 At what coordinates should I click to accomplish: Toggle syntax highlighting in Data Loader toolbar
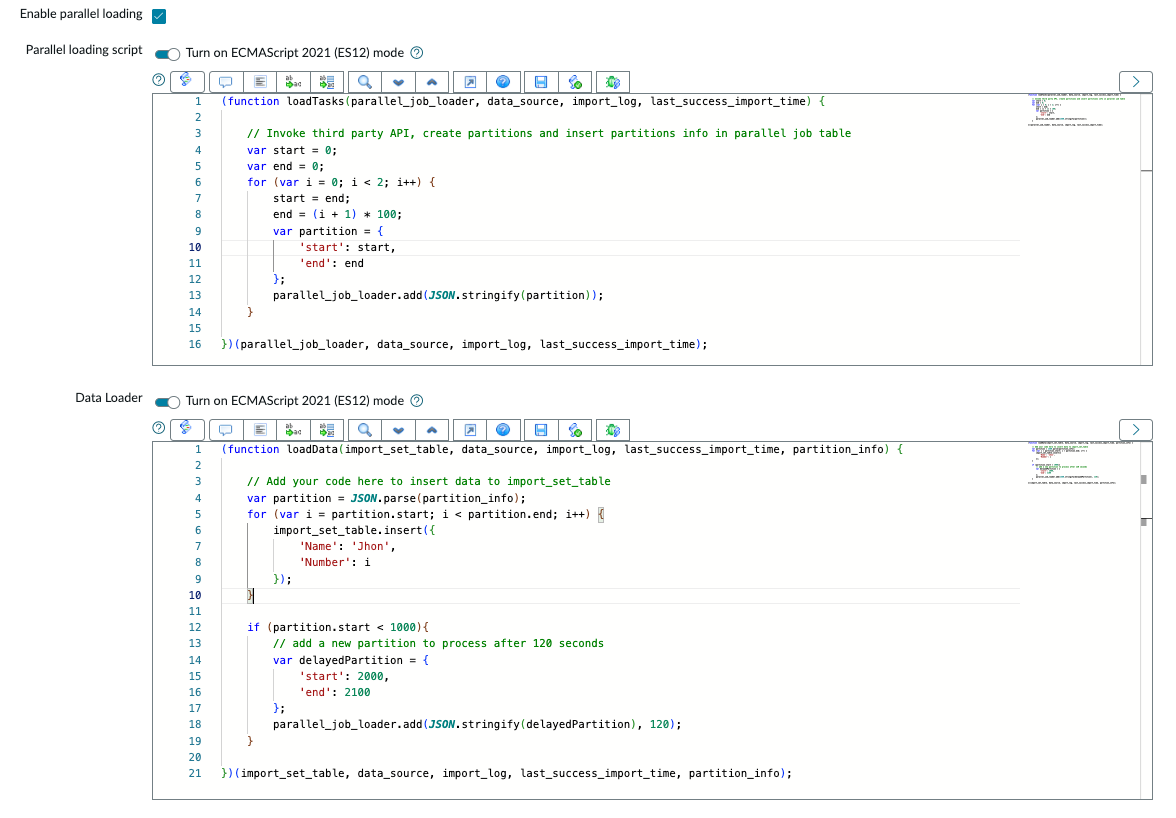(187, 429)
